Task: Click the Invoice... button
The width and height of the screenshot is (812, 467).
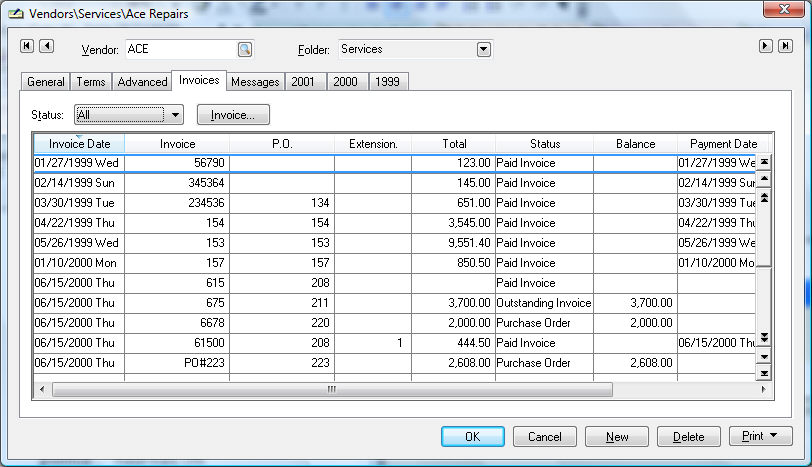Action: click(233, 115)
